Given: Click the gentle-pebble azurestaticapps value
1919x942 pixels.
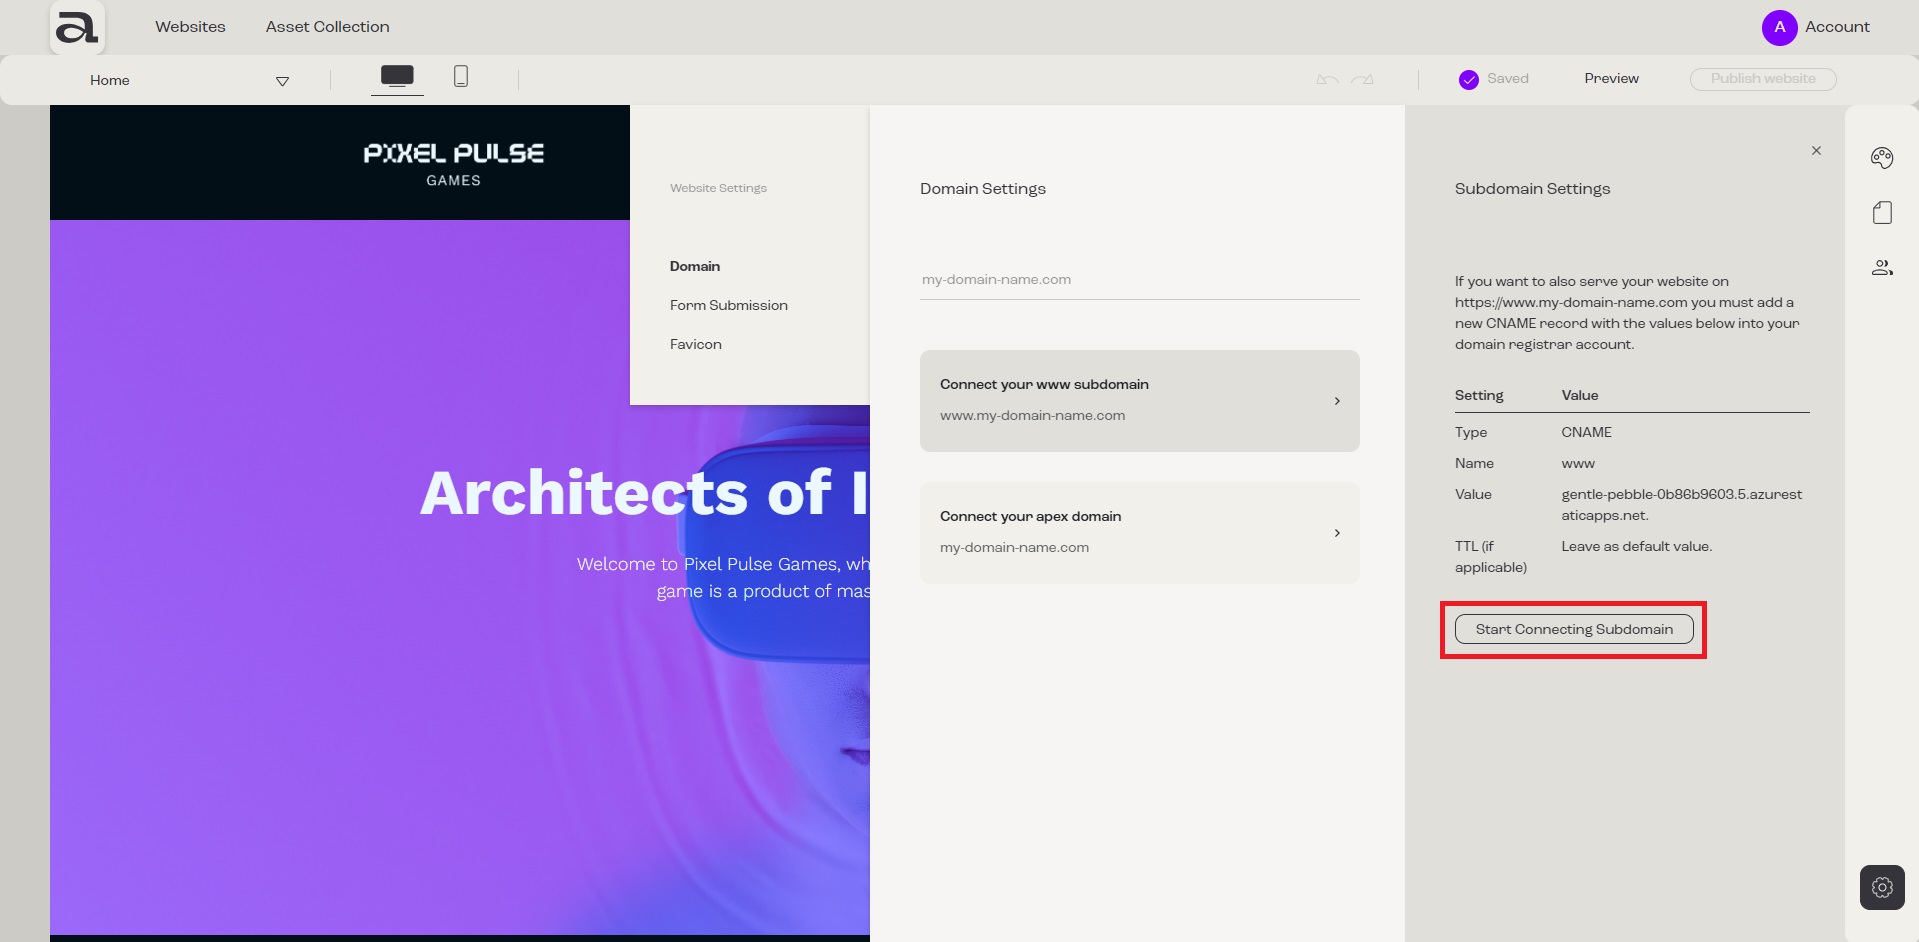Looking at the screenshot, I should 1682,505.
